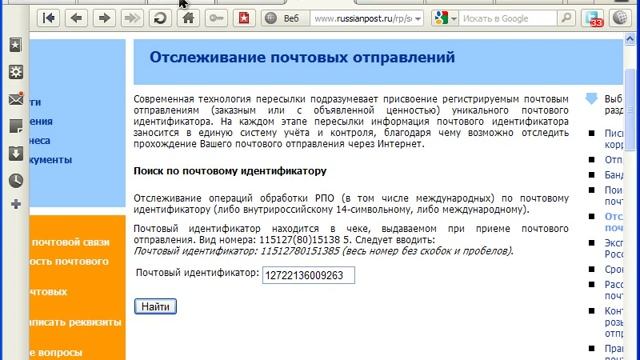Open the toolbar icon with badge 33
This screenshot has width=640, height=360.
pos(593,18)
